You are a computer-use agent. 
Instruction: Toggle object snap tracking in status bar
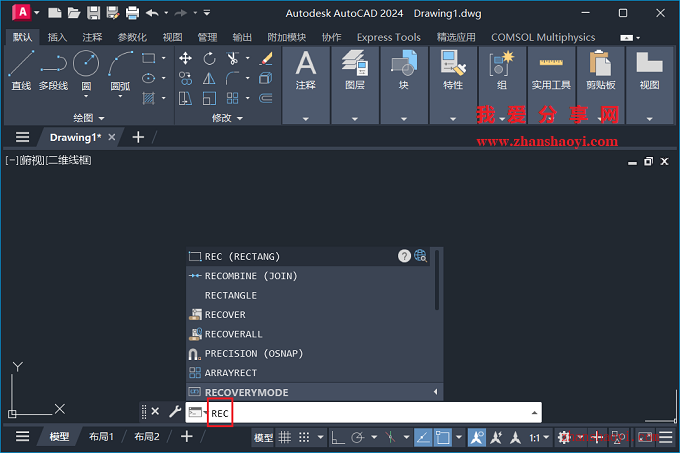tap(423, 437)
